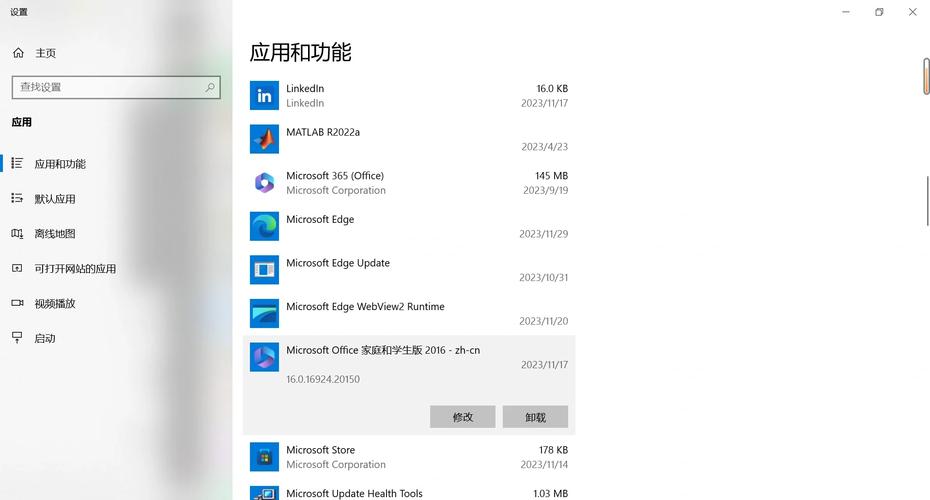Image resolution: width=930 pixels, height=500 pixels.
Task: Click 卸载 to uninstall Microsoft Office
Action: 535,417
